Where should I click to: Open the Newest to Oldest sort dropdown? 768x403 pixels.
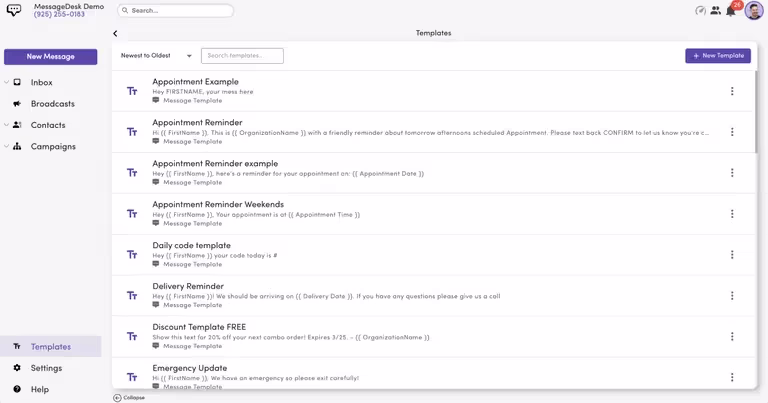[156, 56]
